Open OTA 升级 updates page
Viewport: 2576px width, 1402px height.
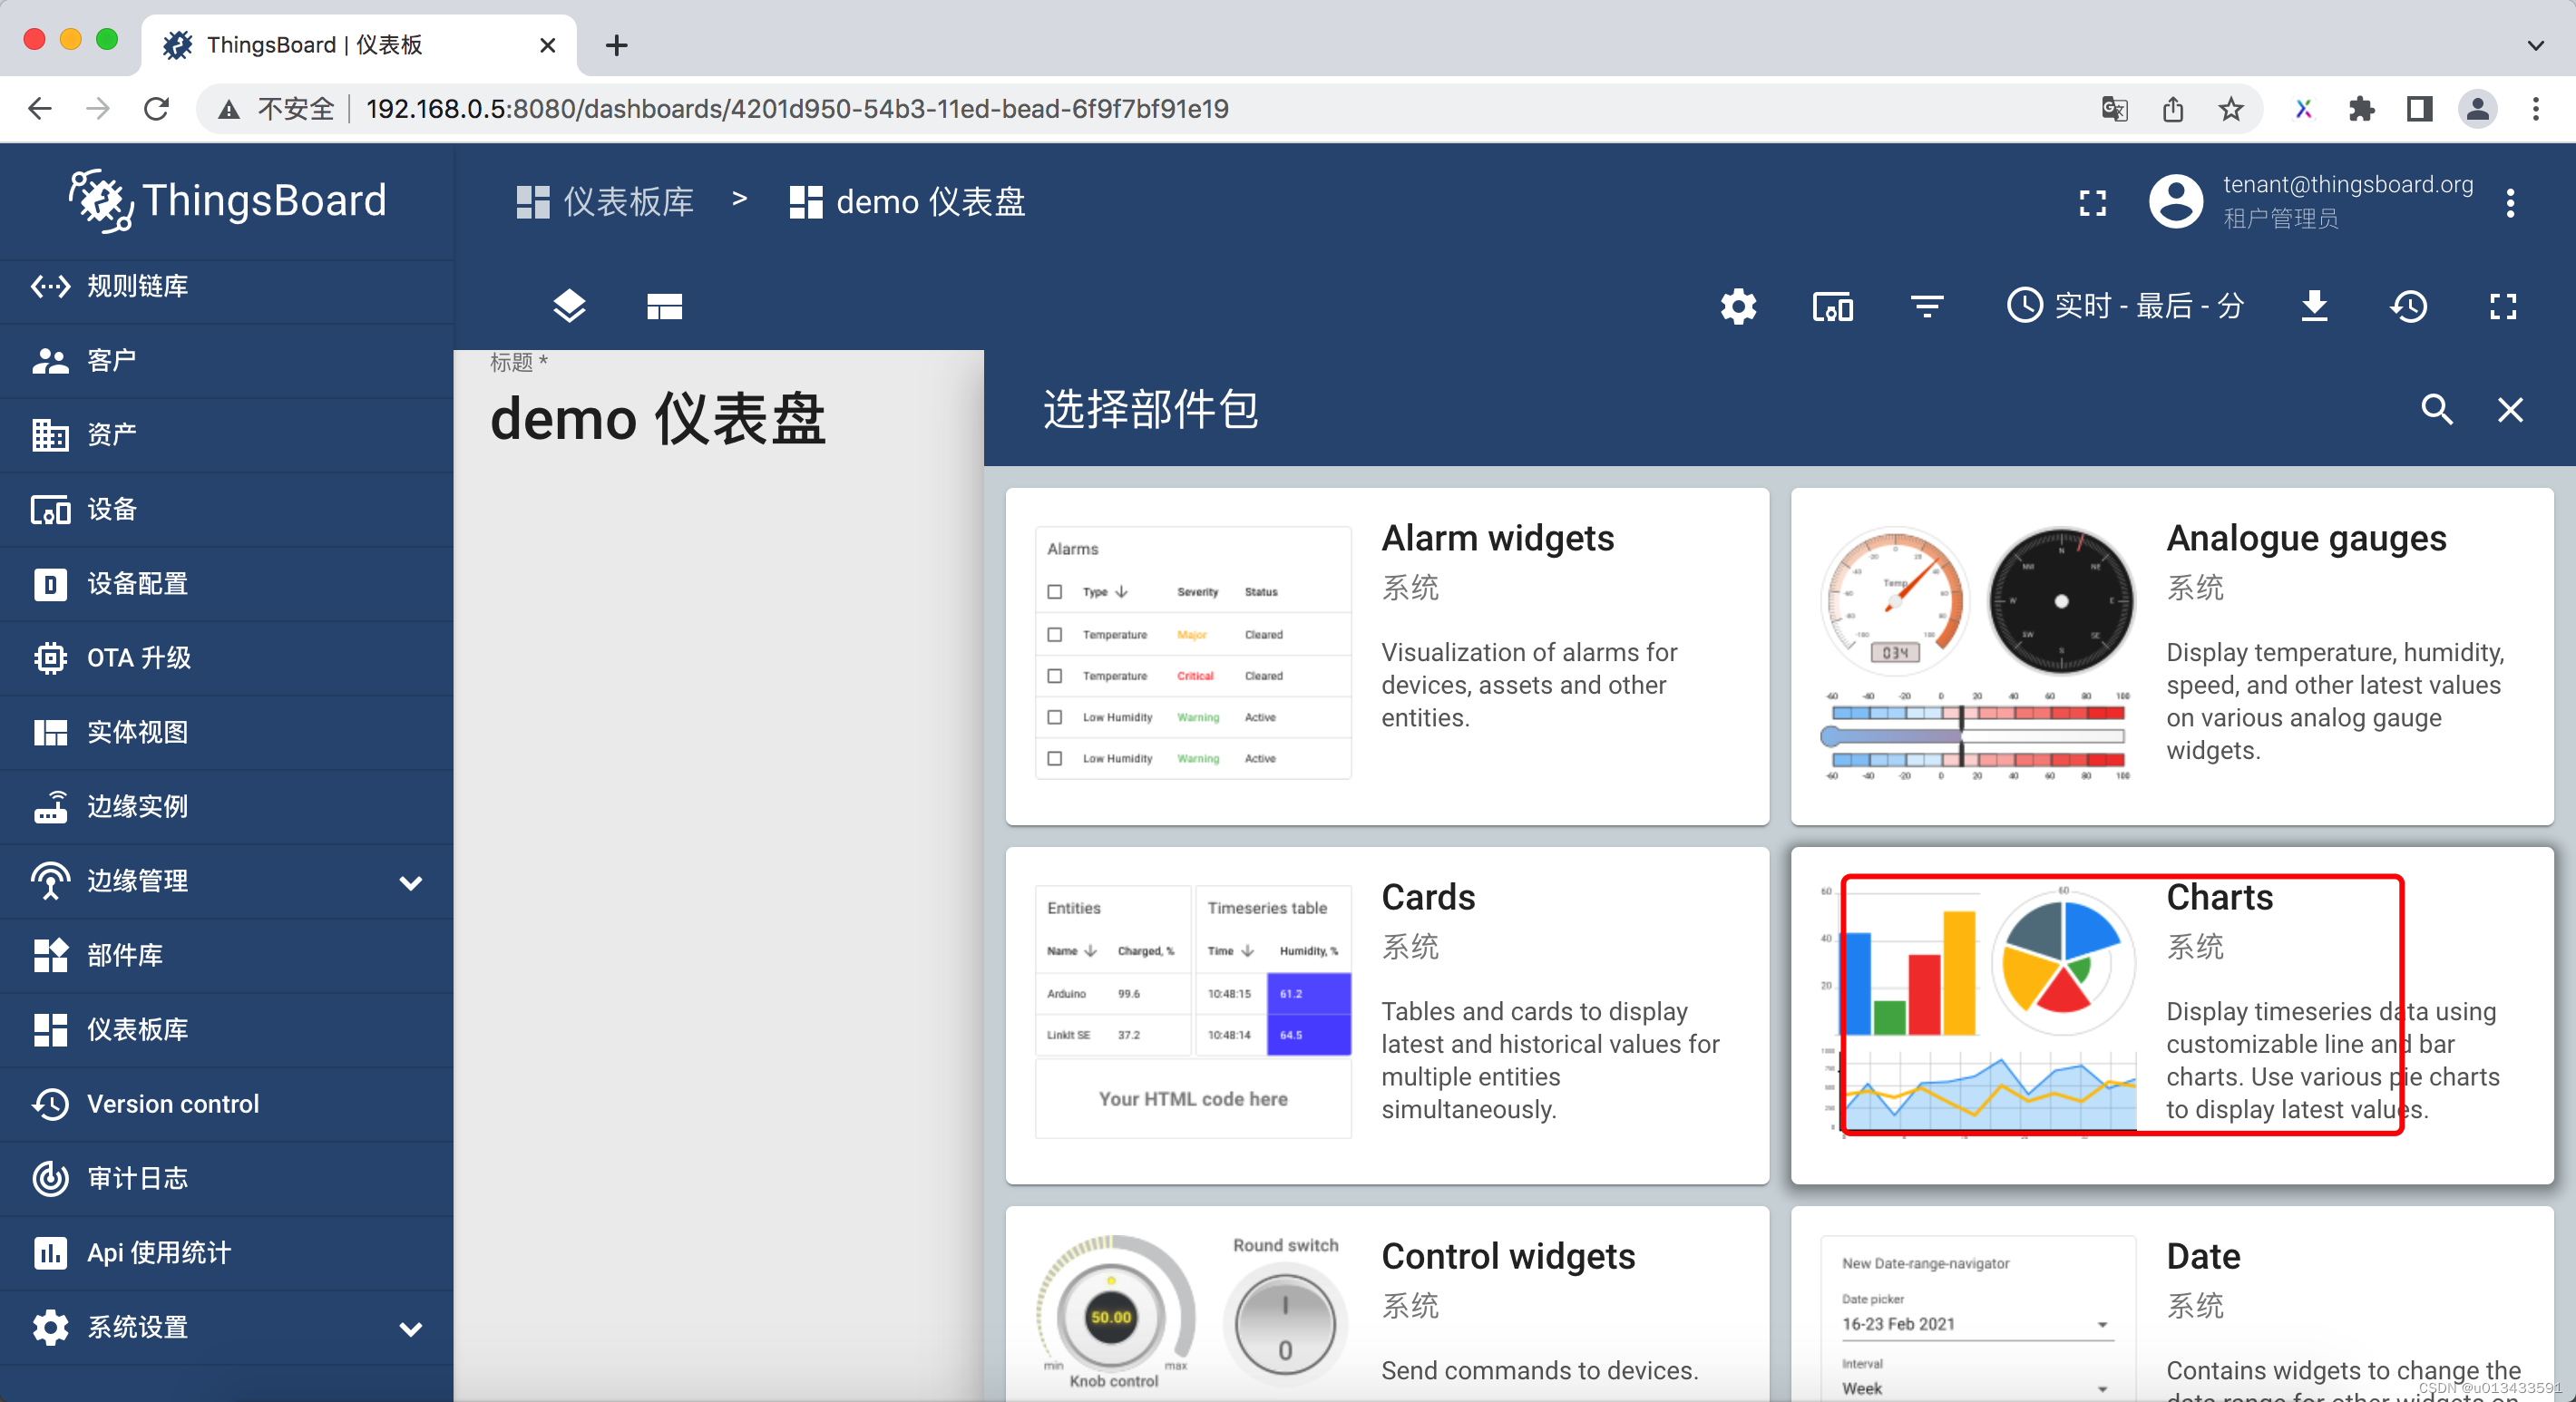click(x=226, y=657)
